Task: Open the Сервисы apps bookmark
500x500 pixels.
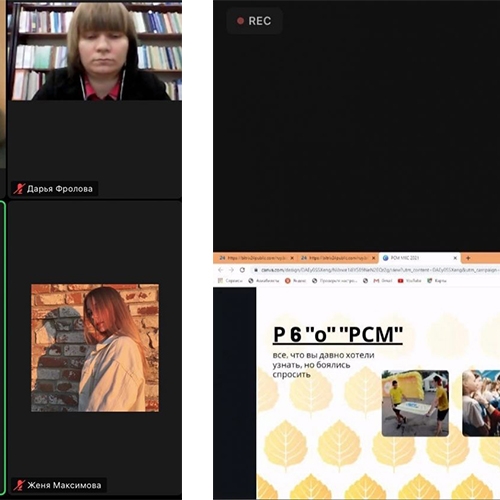Action: tap(230, 281)
